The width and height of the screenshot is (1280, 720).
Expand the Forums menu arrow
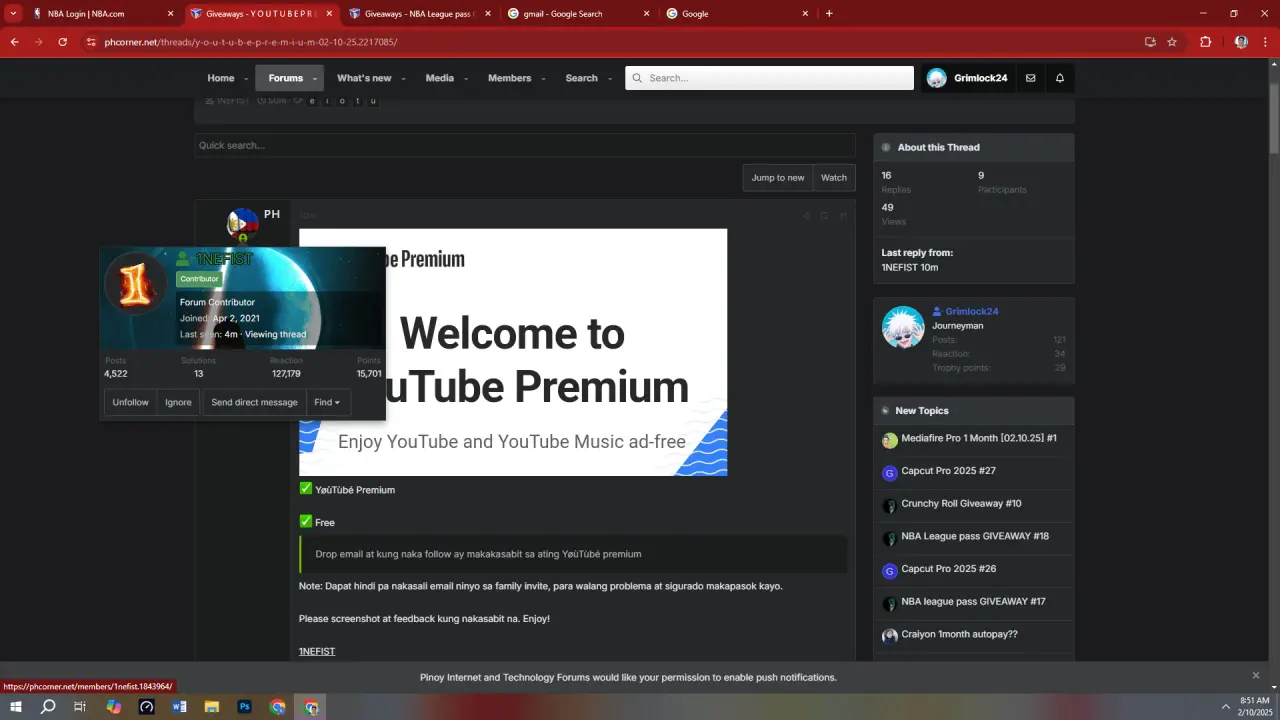pos(314,79)
